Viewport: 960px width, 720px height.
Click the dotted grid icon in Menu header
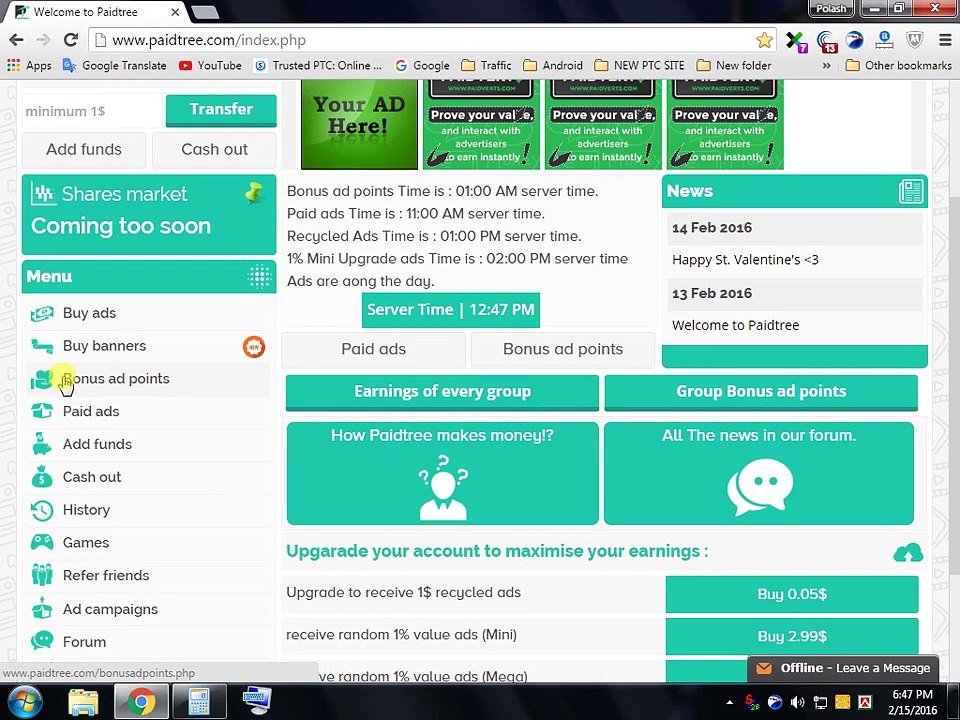[259, 277]
